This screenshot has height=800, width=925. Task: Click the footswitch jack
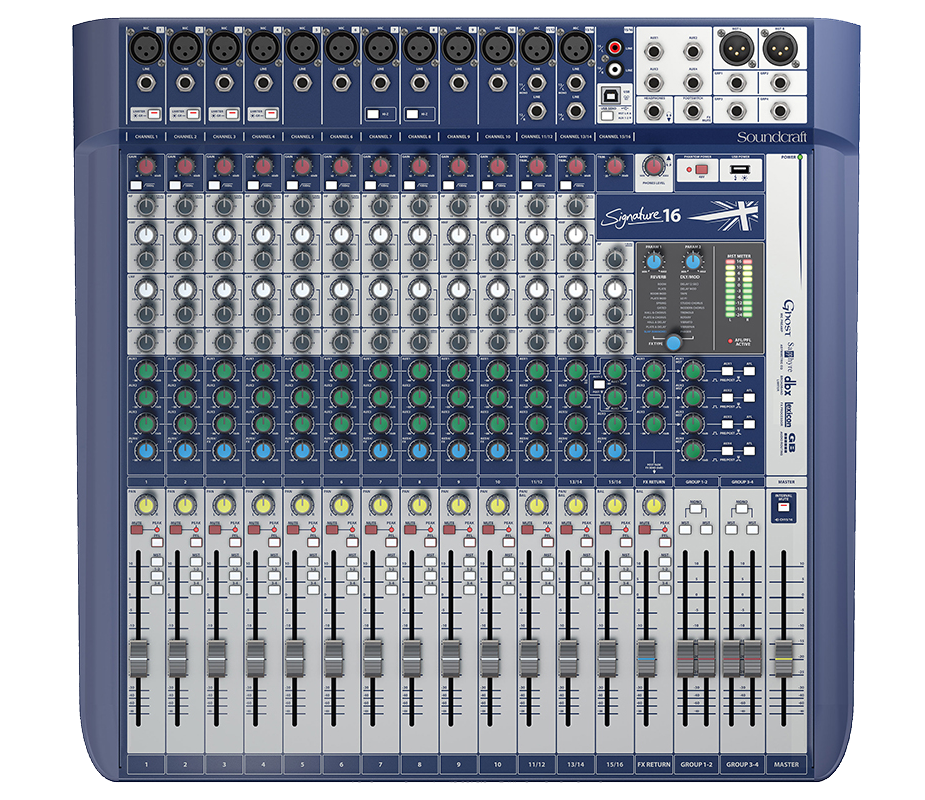point(693,111)
